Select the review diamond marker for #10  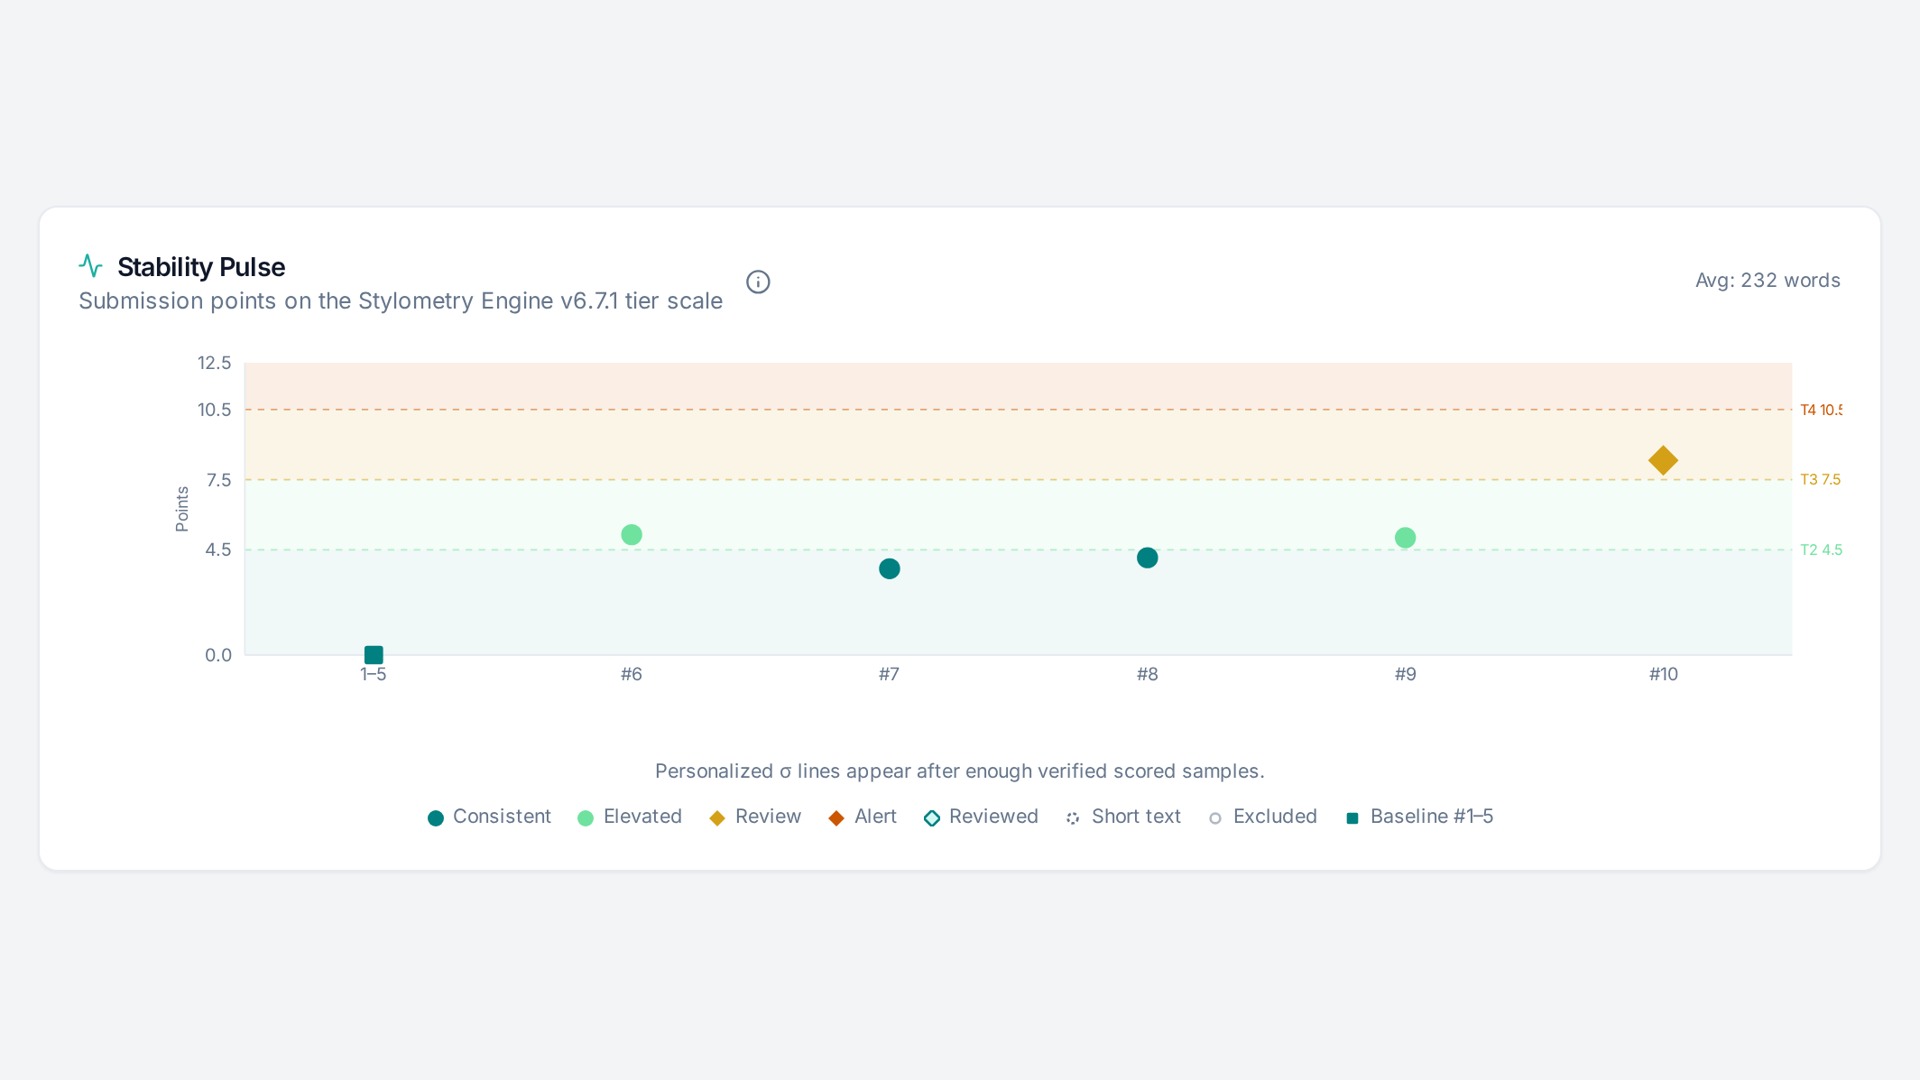point(1663,460)
